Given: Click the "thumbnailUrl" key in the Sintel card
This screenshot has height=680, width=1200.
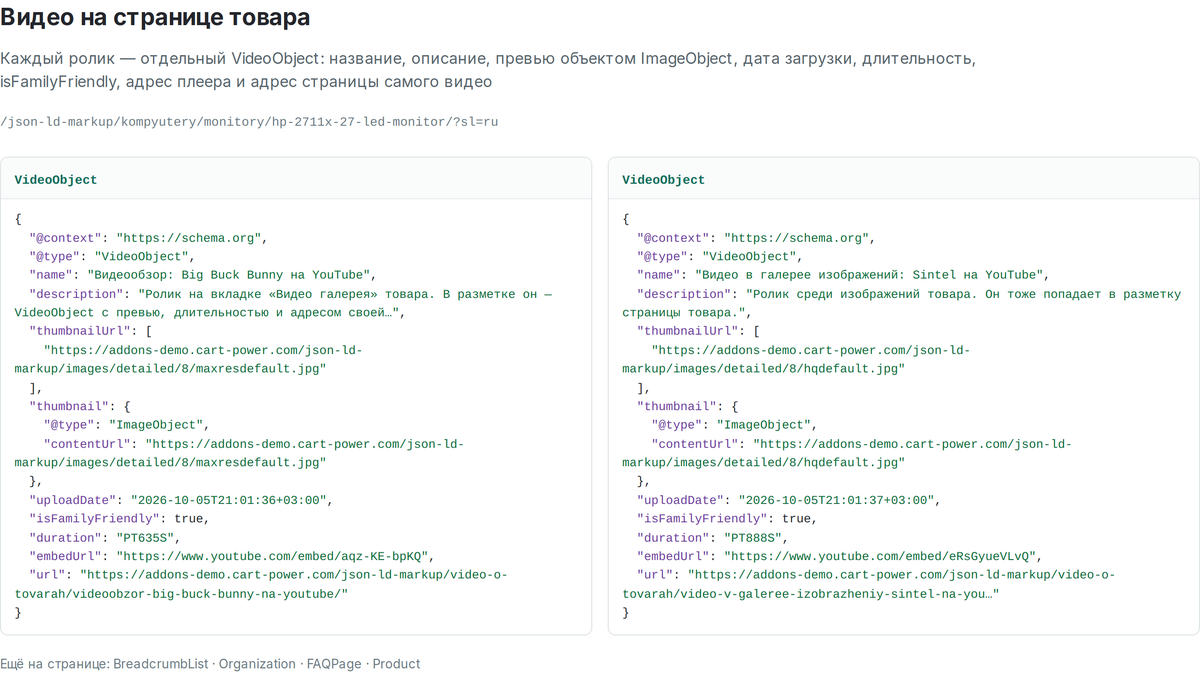Looking at the screenshot, I should click(x=685, y=331).
